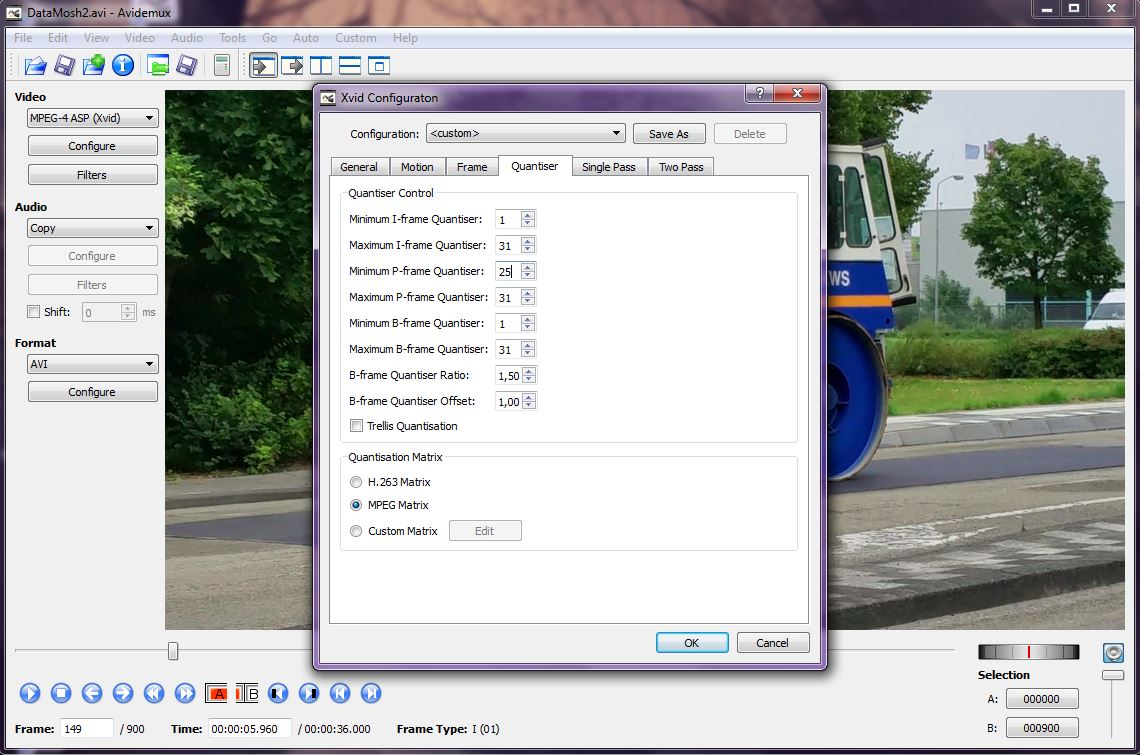Image resolution: width=1140 pixels, height=755 pixels.
Task: Click the vertical volume slider handle
Action: click(x=1112, y=675)
